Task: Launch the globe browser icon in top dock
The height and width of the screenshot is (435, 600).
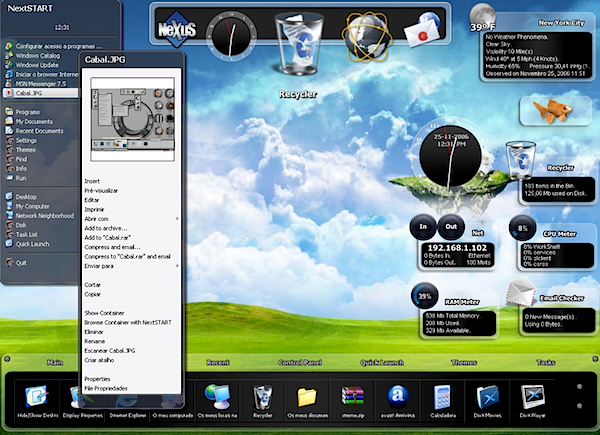Action: point(367,36)
